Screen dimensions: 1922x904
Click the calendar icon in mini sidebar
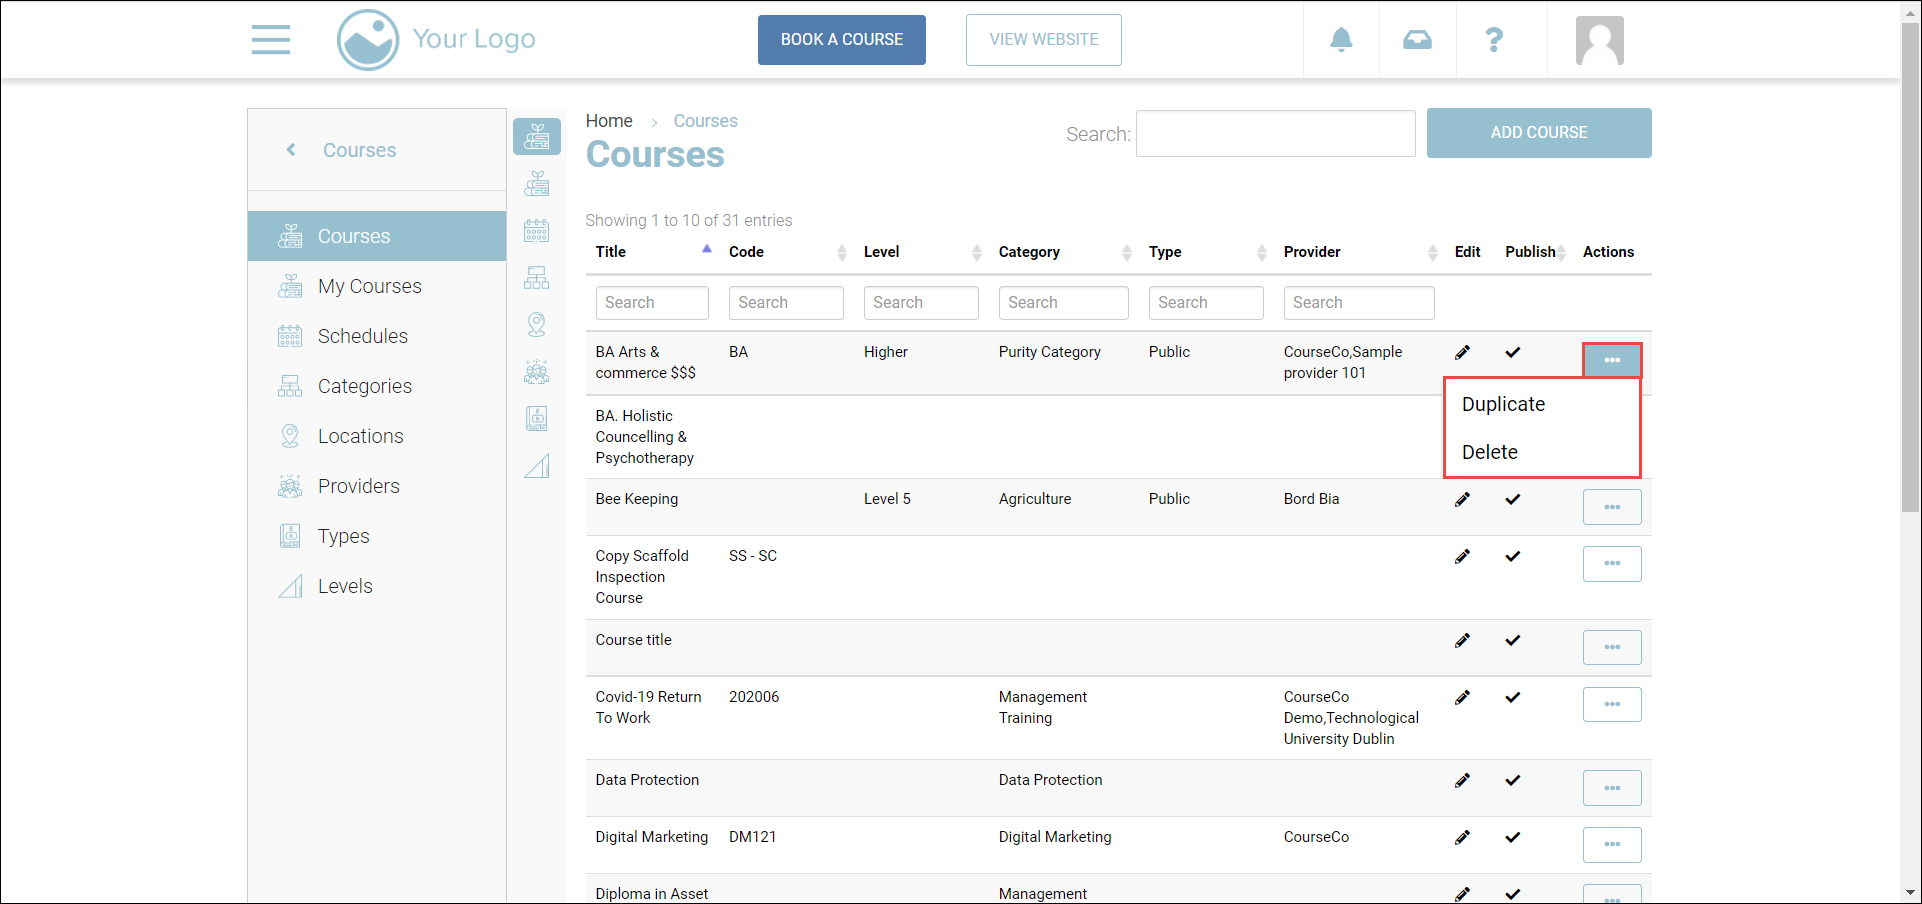point(537,231)
